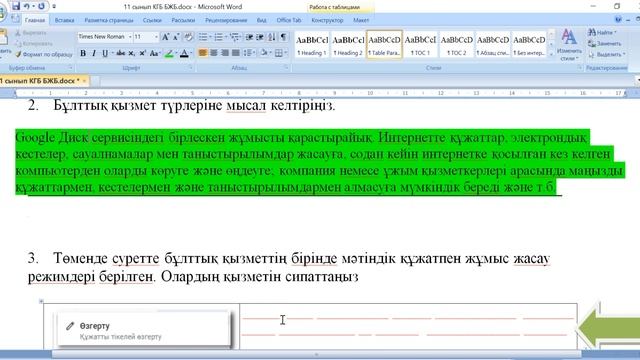Decrease paragraph indent

[249, 37]
